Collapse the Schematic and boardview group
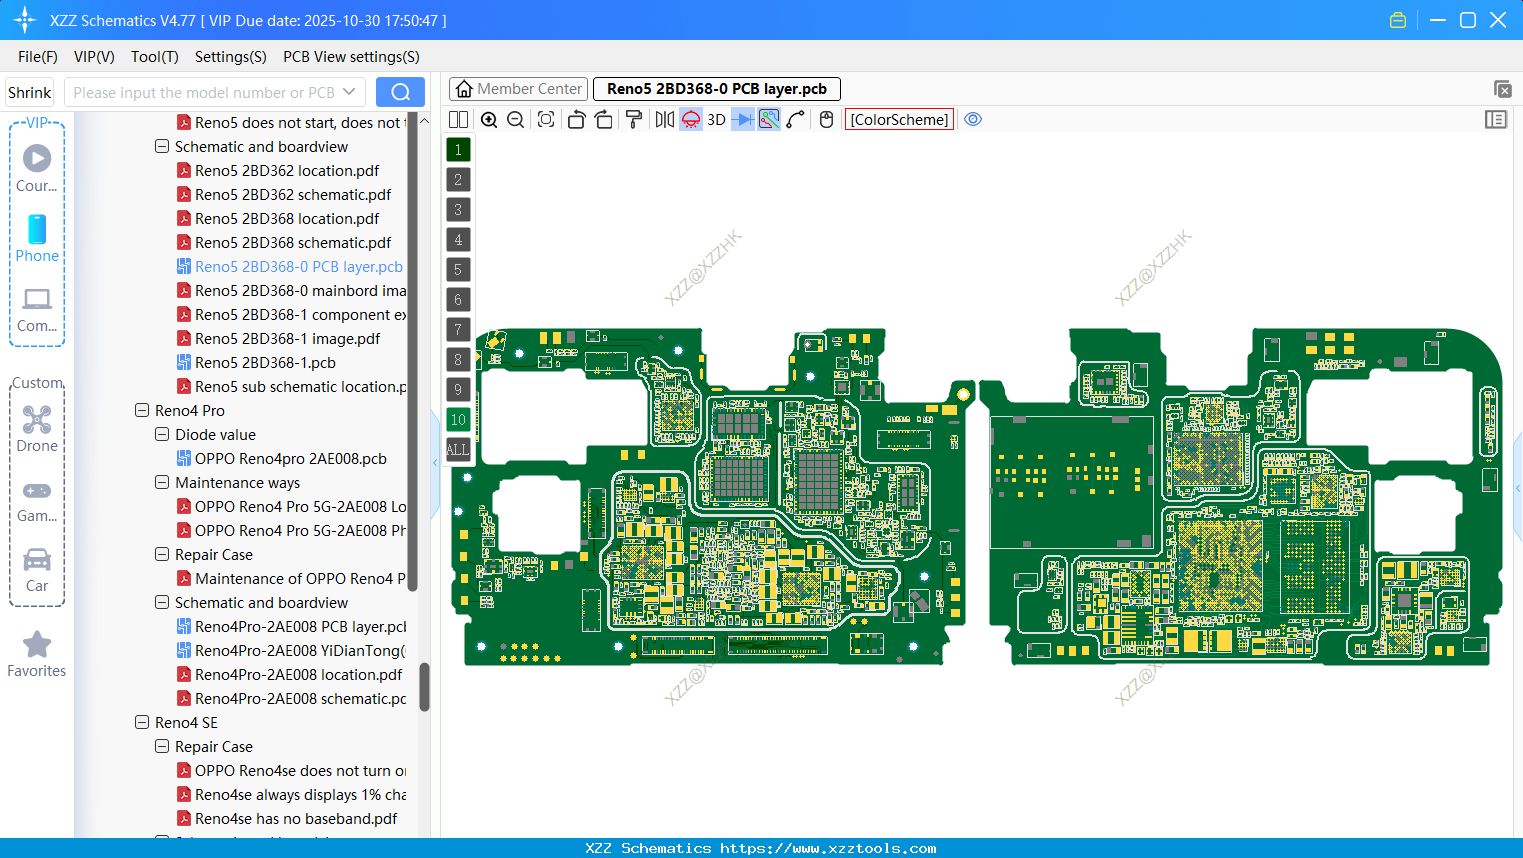 (161, 146)
